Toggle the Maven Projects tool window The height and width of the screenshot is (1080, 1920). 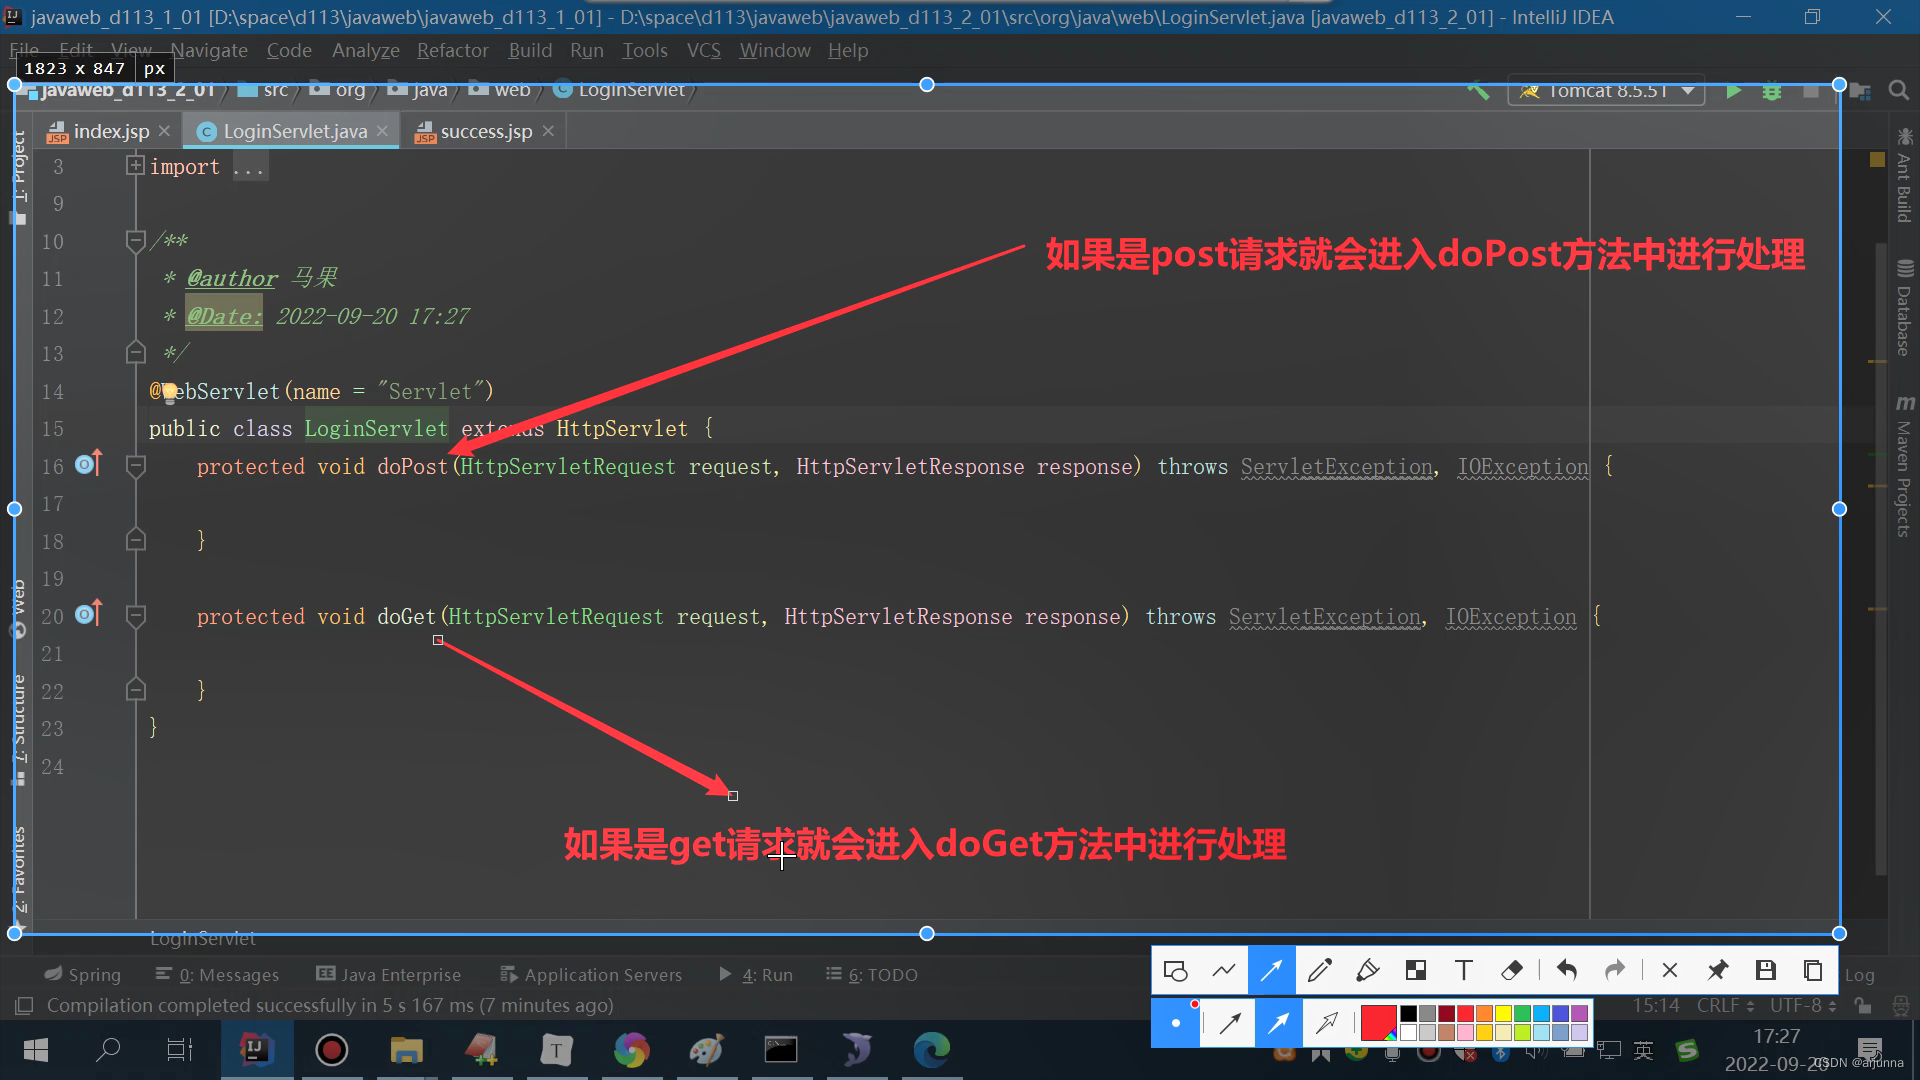click(1904, 467)
